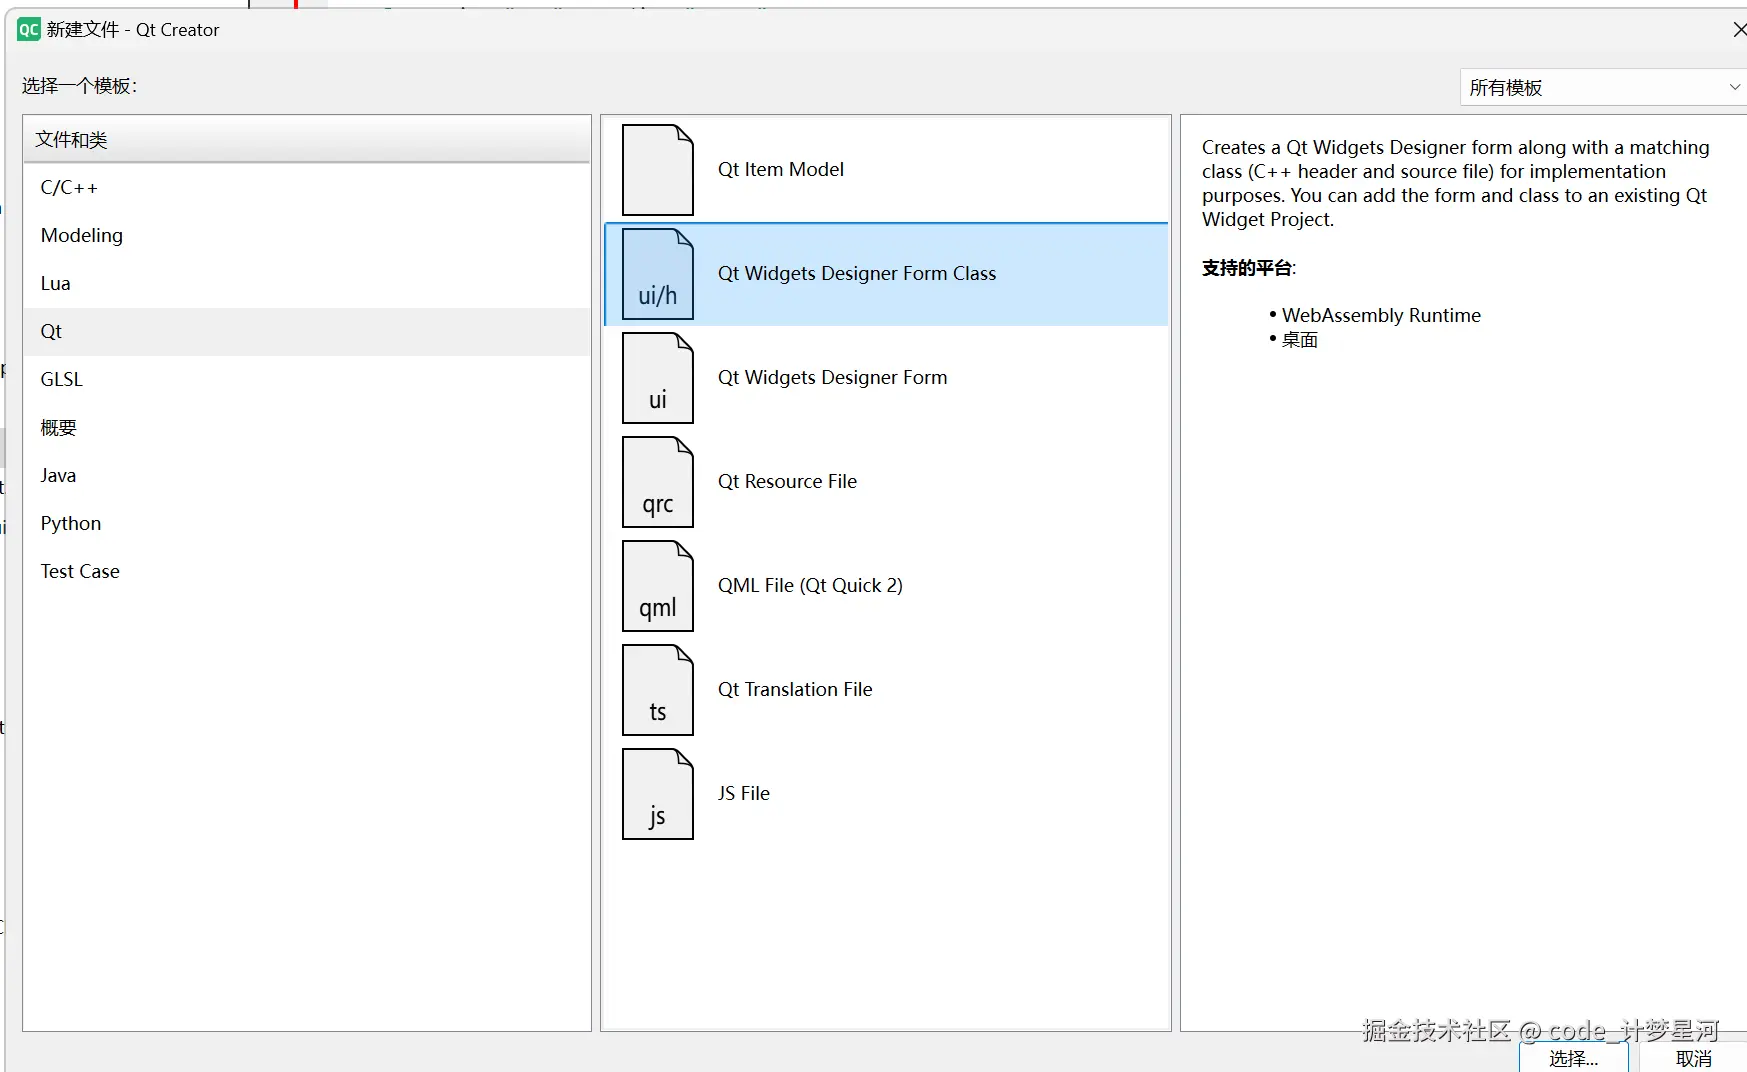
Task: Click the 桌面 platform text
Action: [x=1300, y=340]
